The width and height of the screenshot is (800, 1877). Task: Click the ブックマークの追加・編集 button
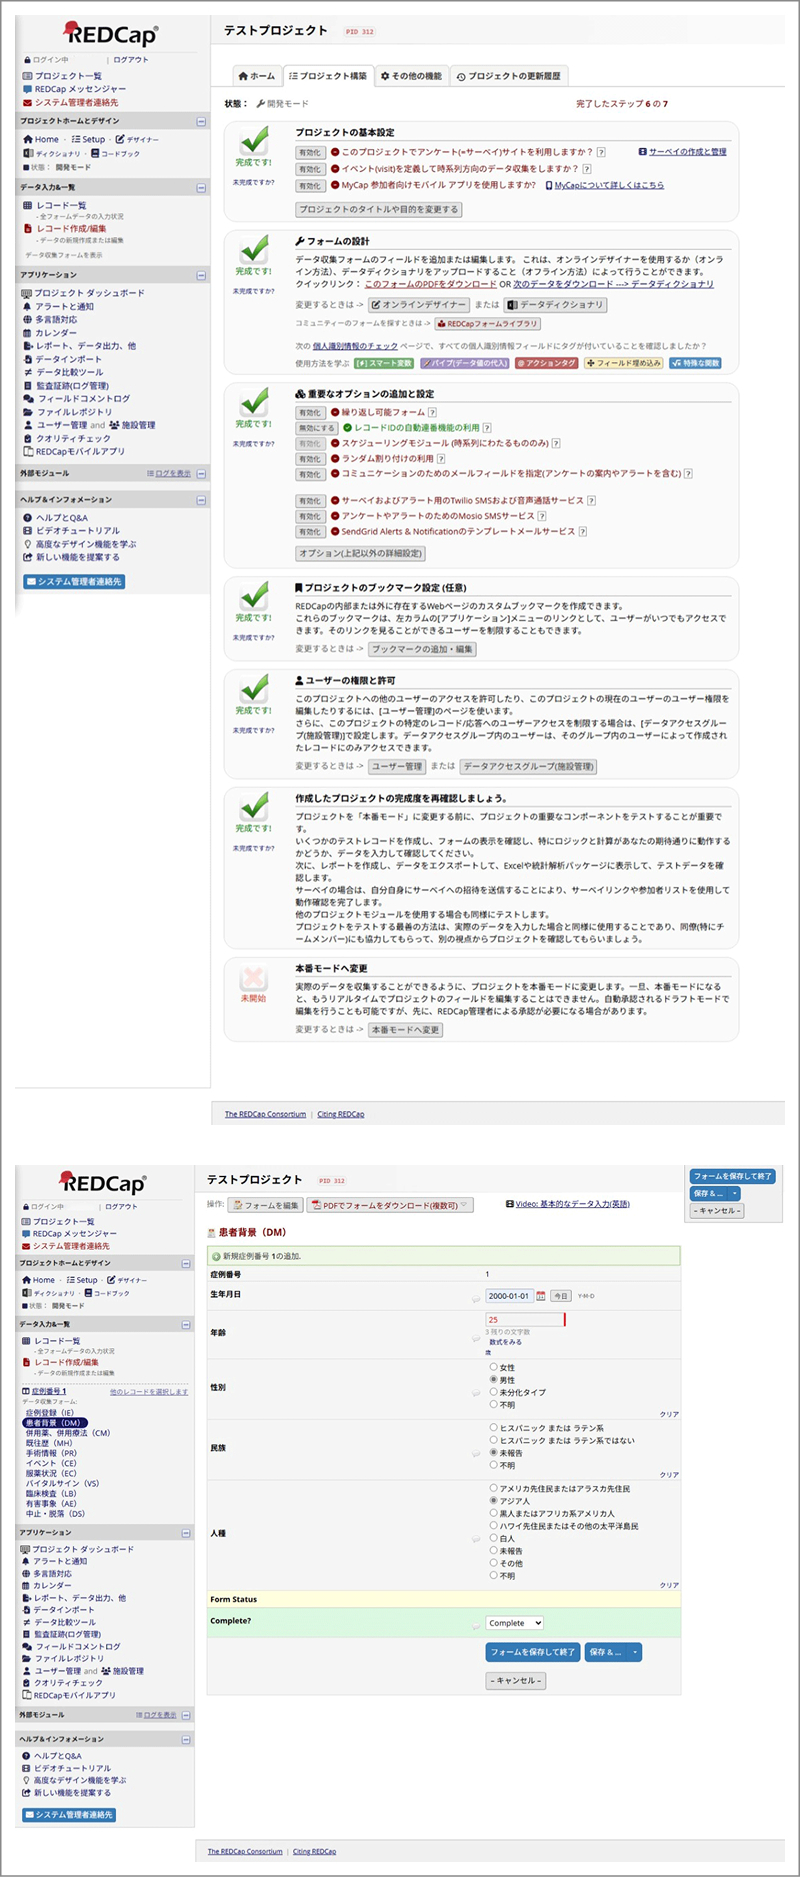422,649
